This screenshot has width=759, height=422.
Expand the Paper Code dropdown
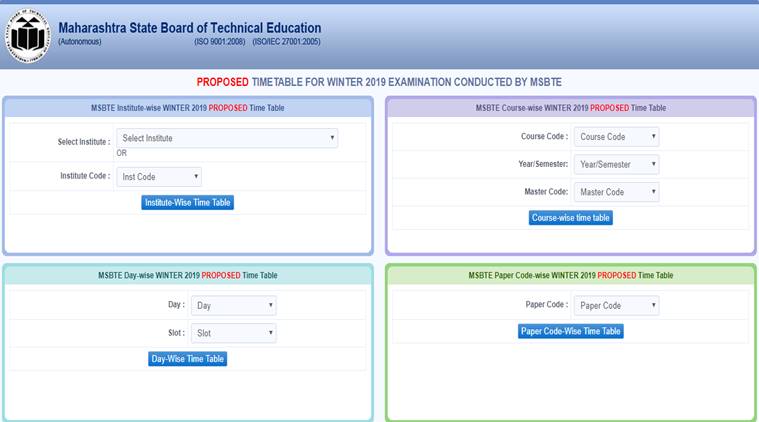616,306
